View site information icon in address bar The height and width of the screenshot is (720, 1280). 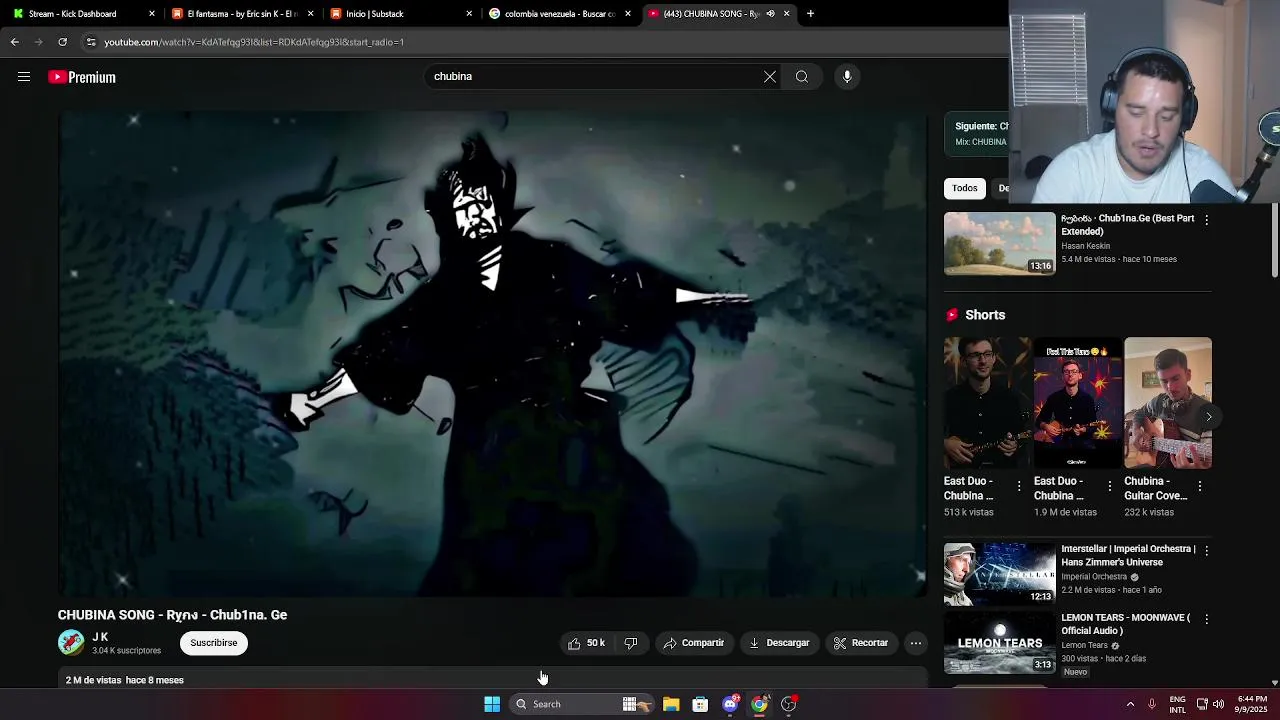(x=91, y=42)
